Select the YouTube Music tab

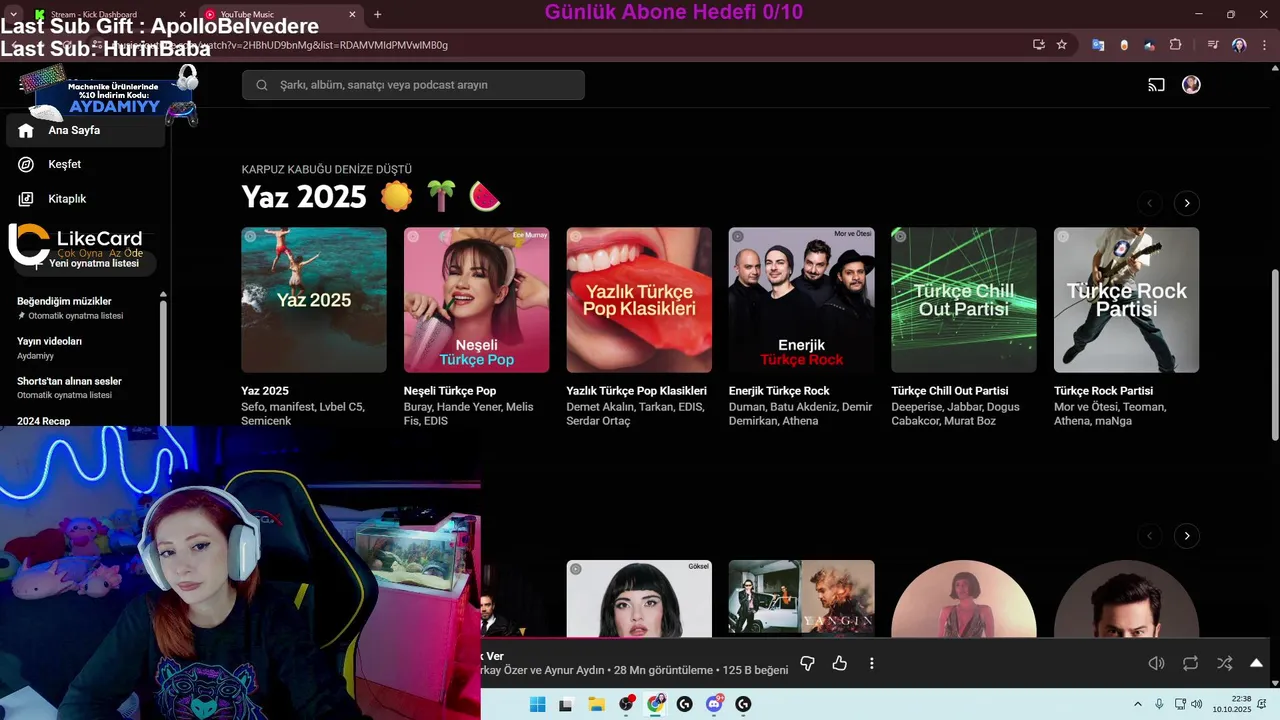point(280,14)
